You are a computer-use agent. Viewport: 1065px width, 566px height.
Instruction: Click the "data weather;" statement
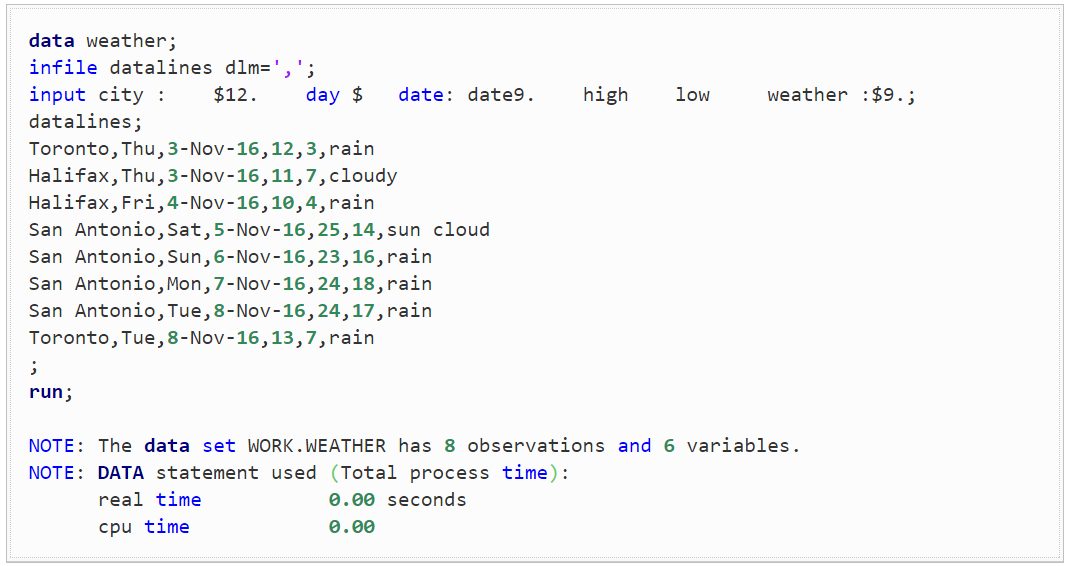point(102,41)
